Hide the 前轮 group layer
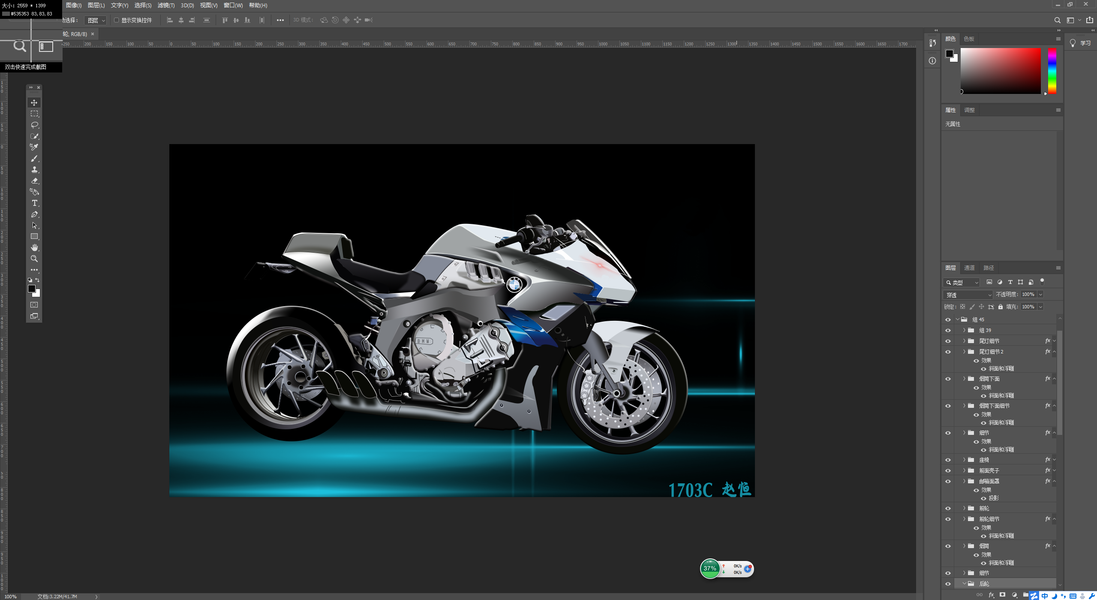The image size is (1097, 600). [948, 508]
